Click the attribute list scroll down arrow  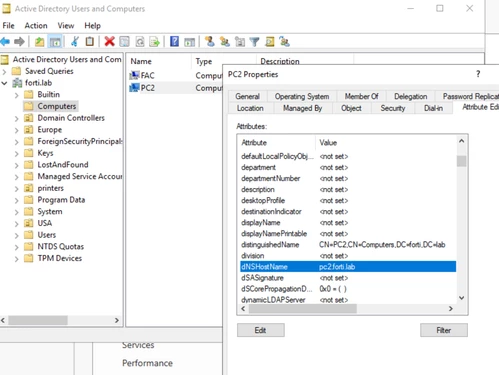click(x=461, y=298)
